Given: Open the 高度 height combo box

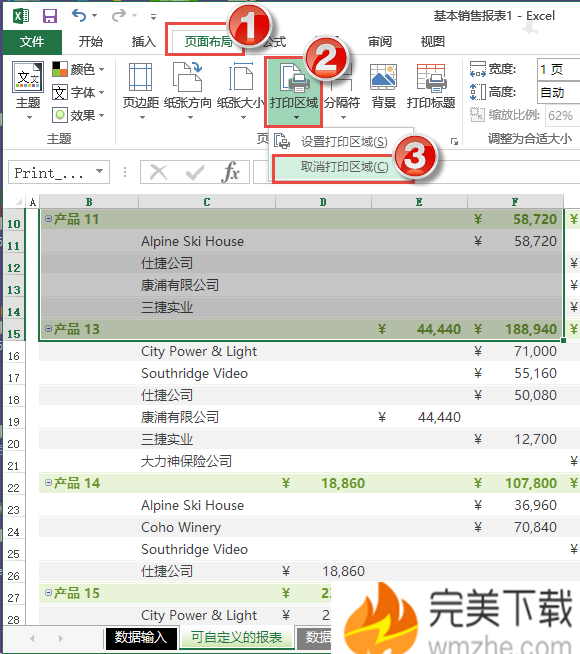Looking at the screenshot, I should tap(558, 92).
